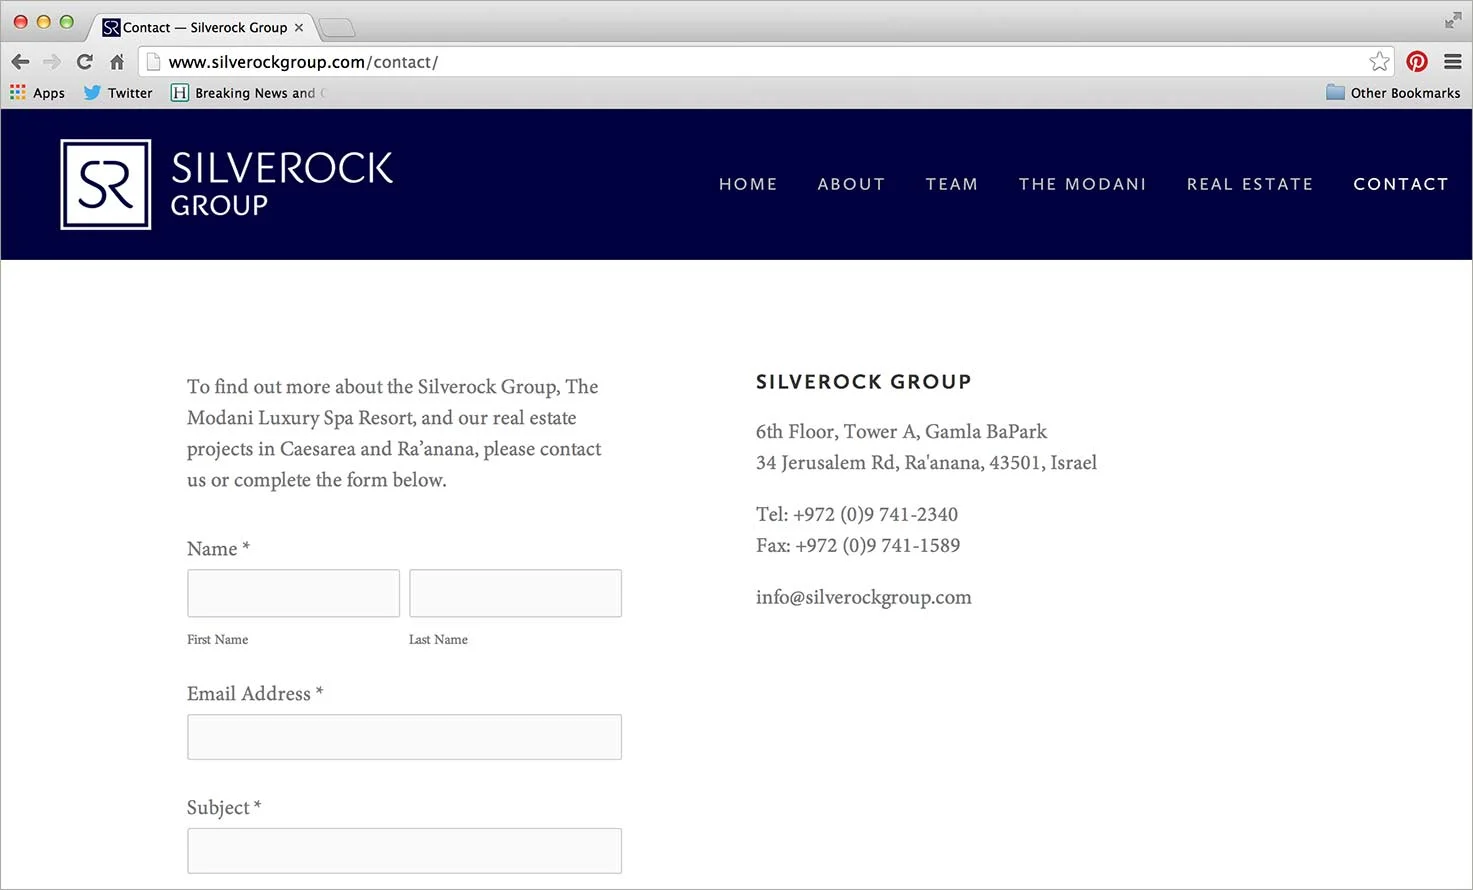The width and height of the screenshot is (1473, 890).
Task: Open Other Bookmarks folder
Action: point(1393,93)
